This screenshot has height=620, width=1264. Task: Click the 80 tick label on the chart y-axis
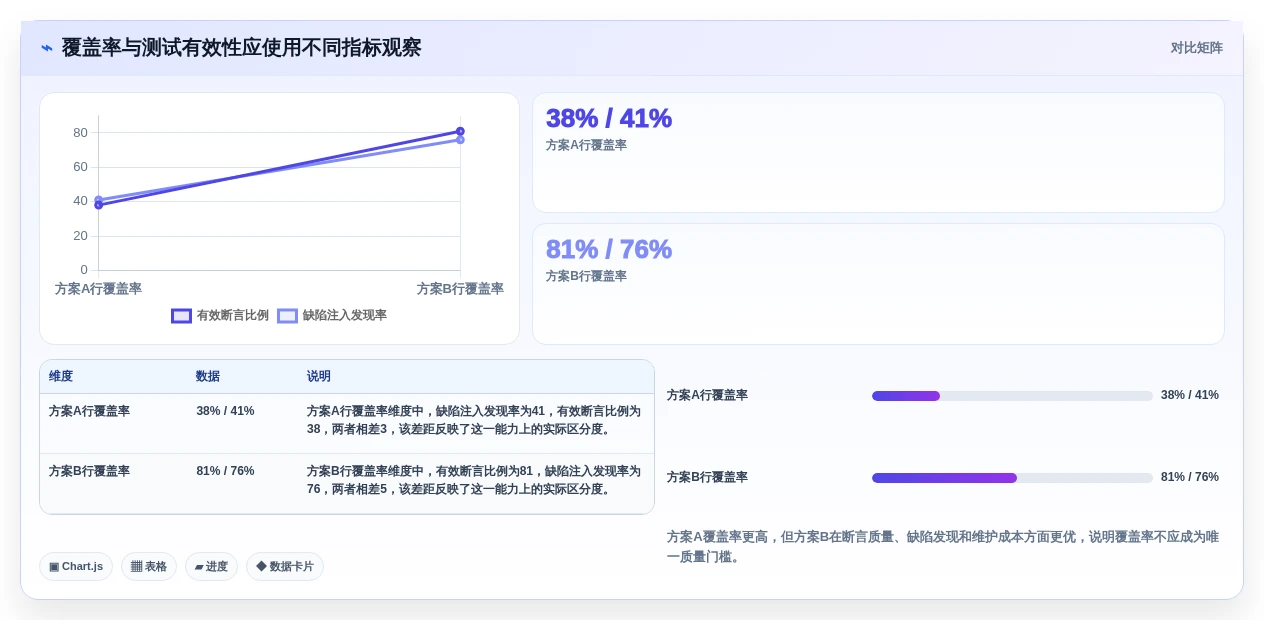coord(80,133)
